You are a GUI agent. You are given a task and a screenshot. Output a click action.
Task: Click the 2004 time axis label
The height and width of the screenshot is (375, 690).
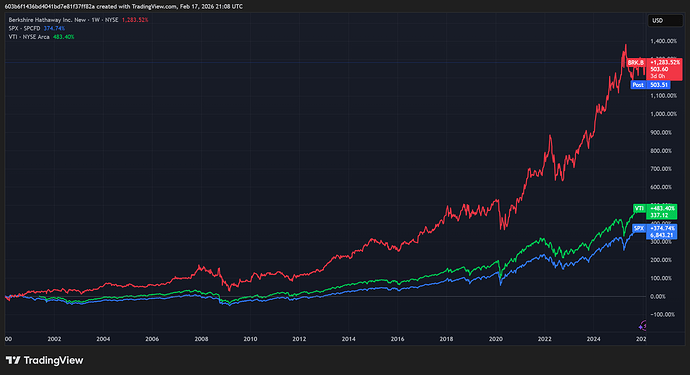[103, 339]
